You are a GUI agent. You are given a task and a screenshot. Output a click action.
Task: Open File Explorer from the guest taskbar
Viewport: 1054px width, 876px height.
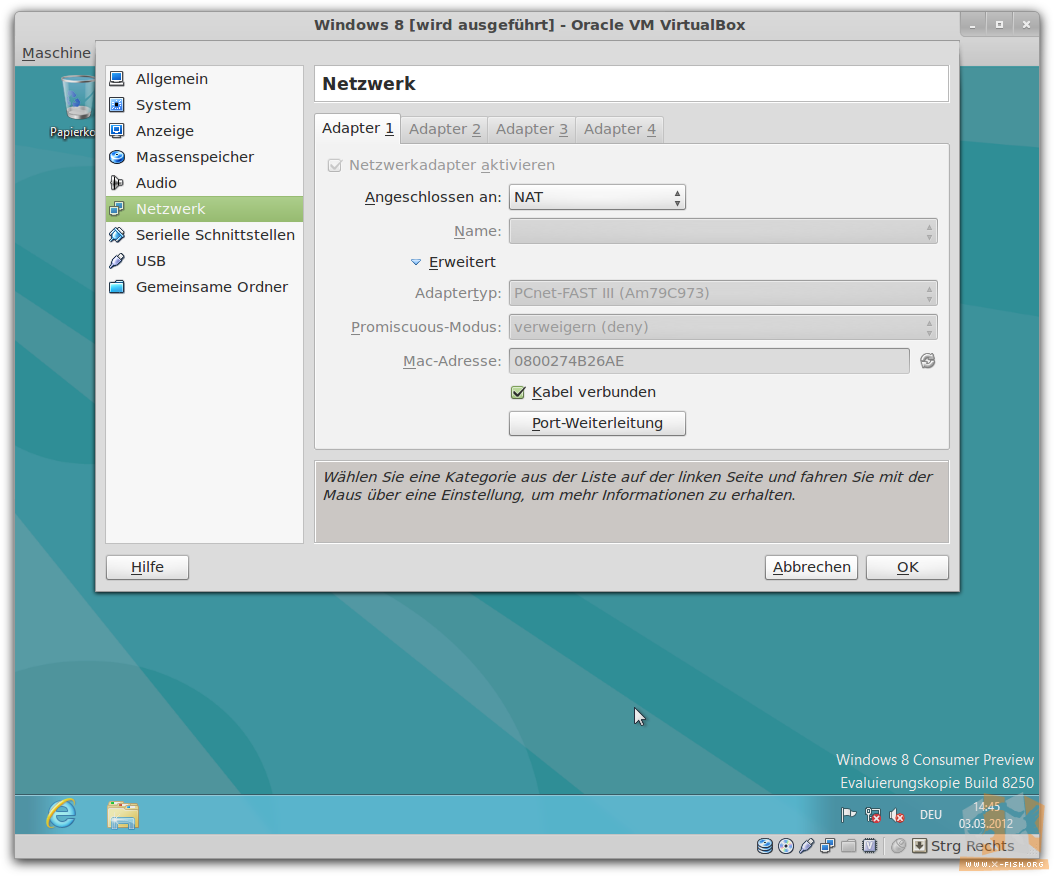pyautogui.click(x=123, y=815)
